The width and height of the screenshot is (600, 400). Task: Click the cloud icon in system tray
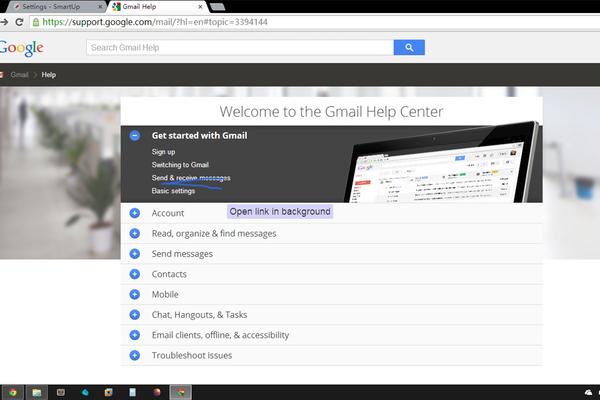click(589, 392)
